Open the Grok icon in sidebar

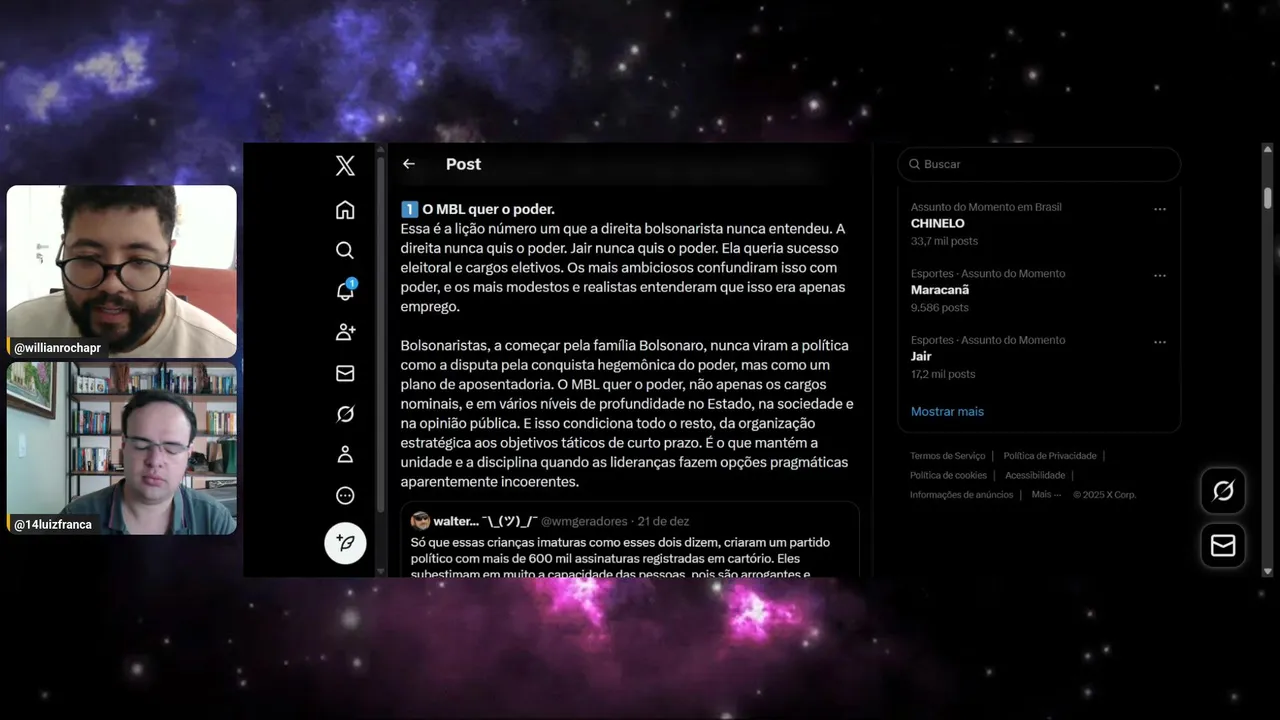[x=345, y=414]
